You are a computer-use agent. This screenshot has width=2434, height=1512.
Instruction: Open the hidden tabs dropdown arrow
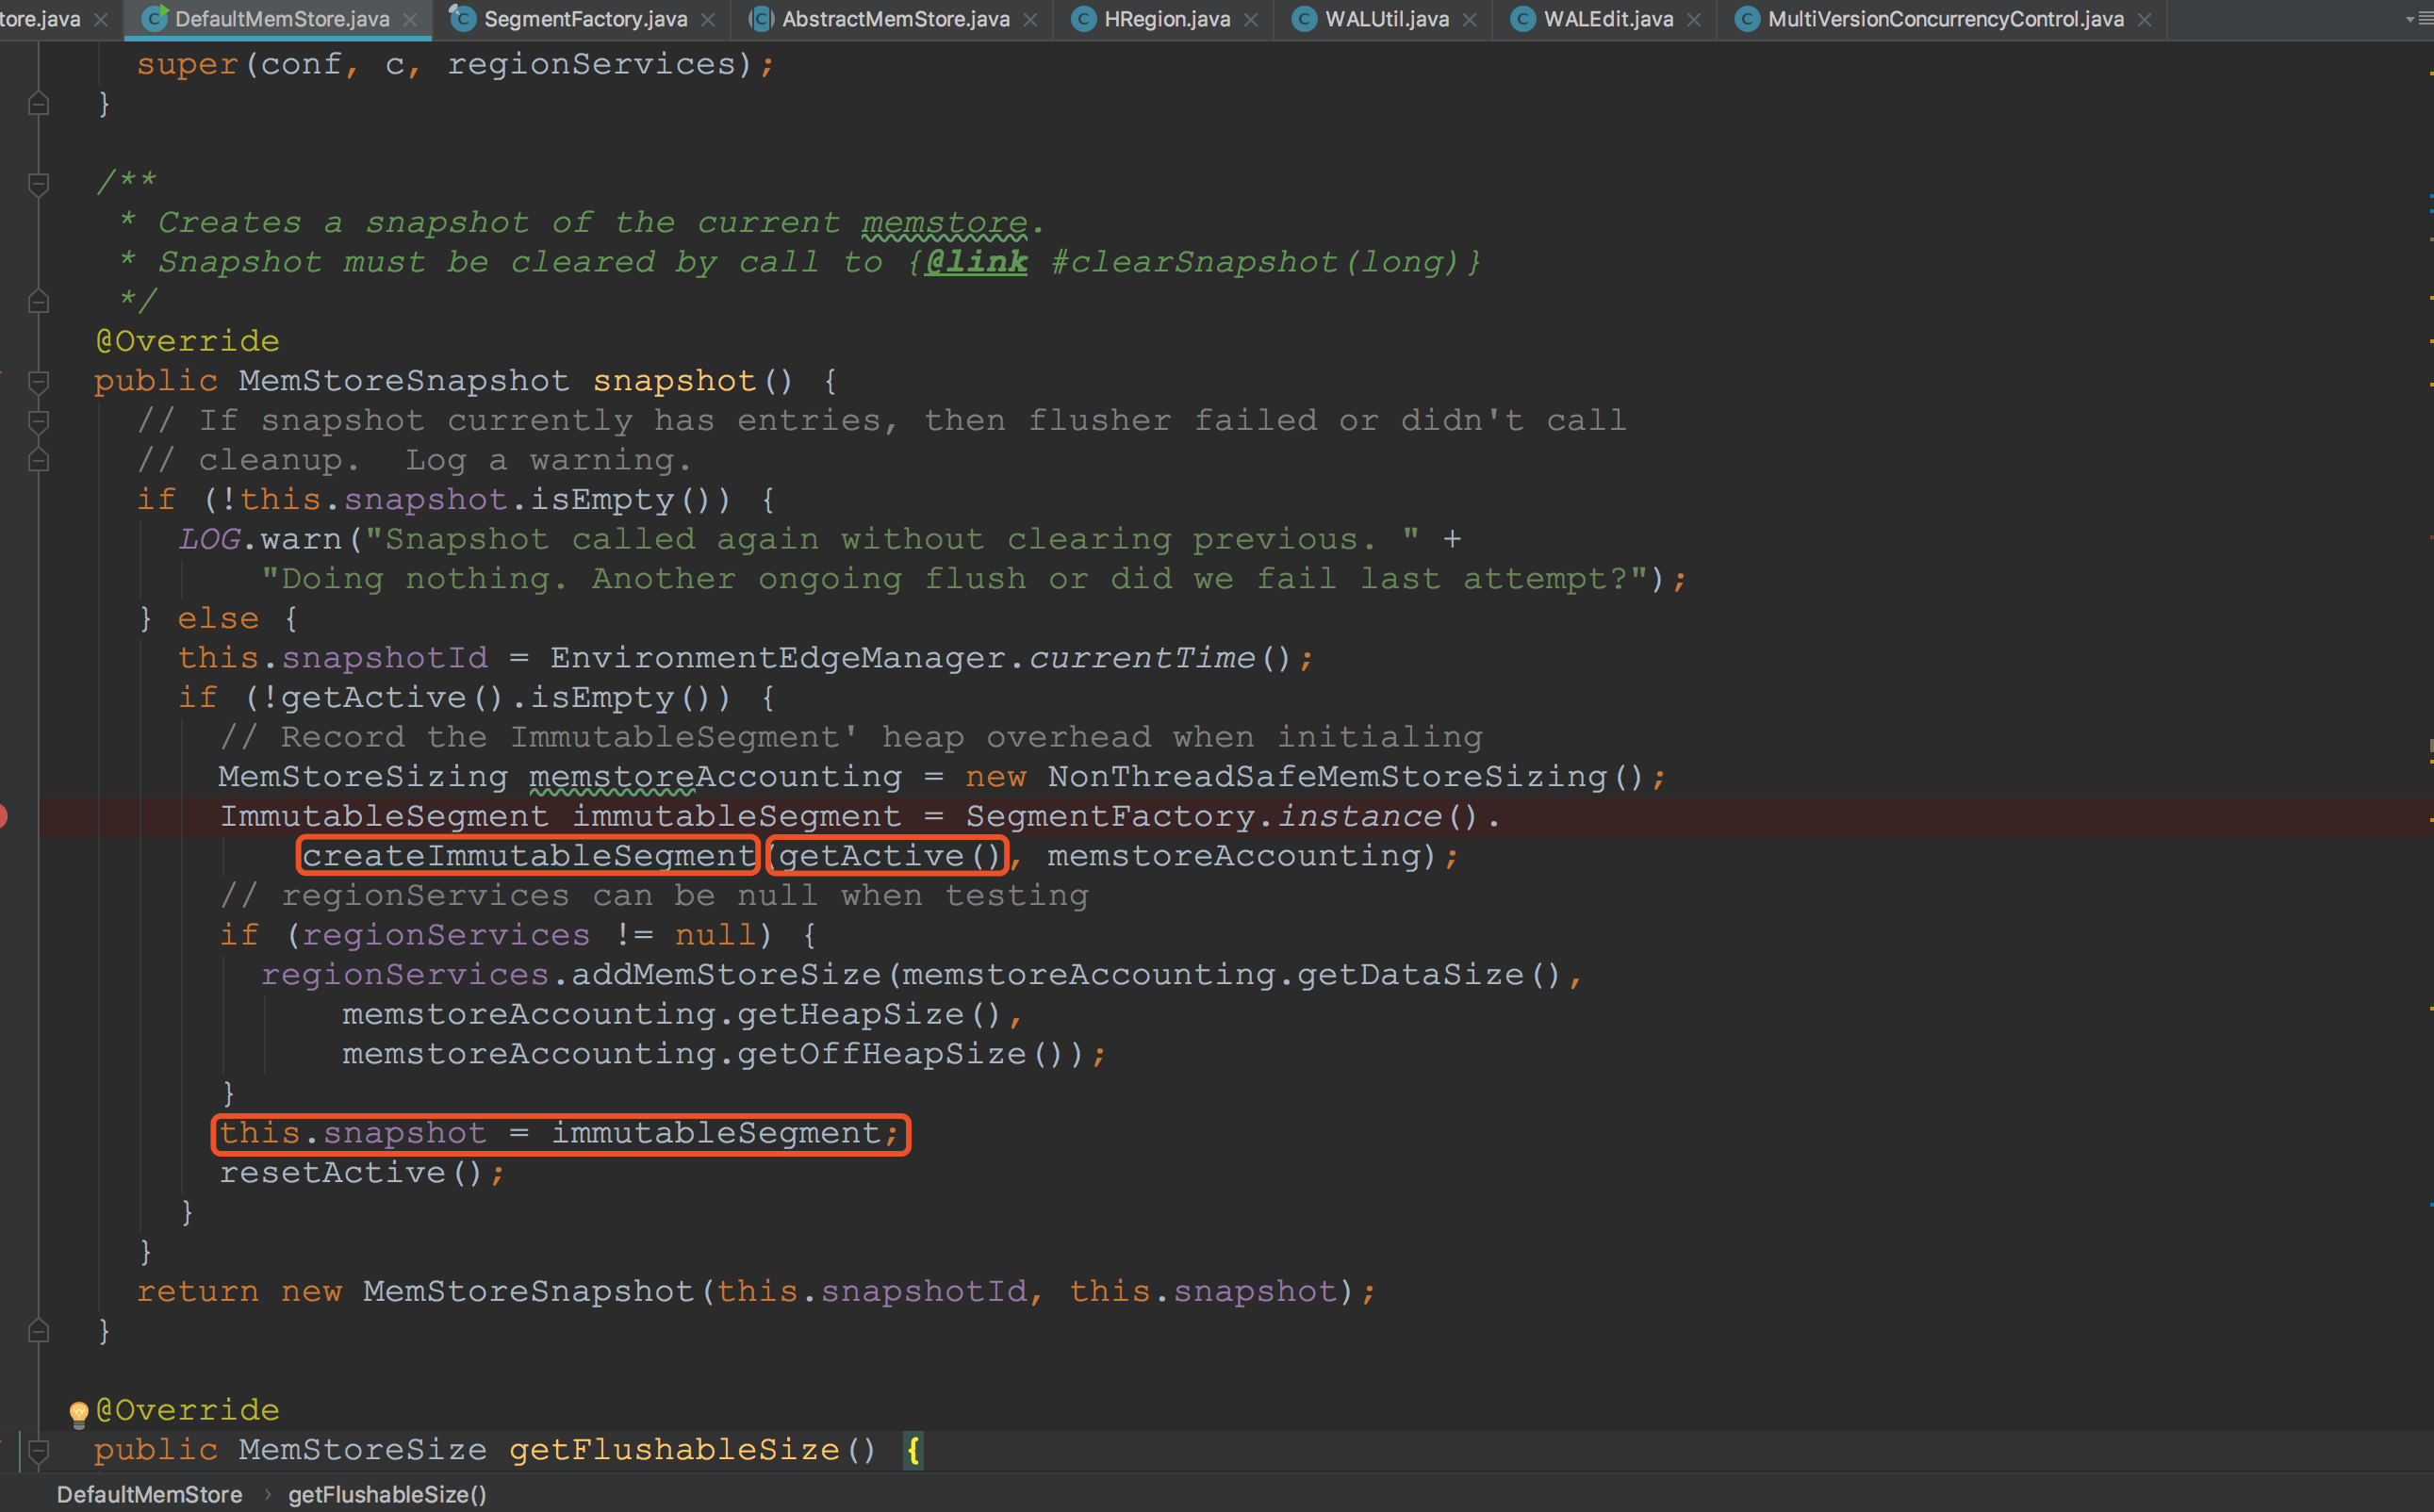[2411, 19]
